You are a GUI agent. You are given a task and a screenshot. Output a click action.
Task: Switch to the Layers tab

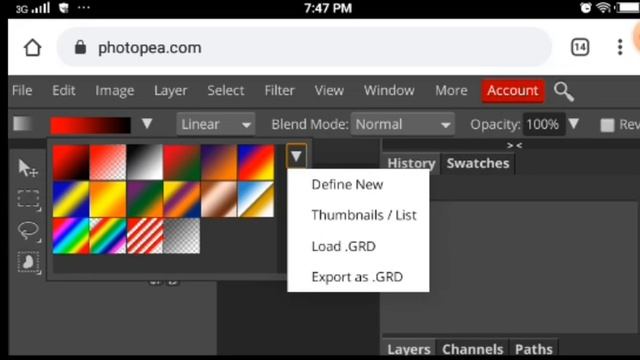click(409, 349)
